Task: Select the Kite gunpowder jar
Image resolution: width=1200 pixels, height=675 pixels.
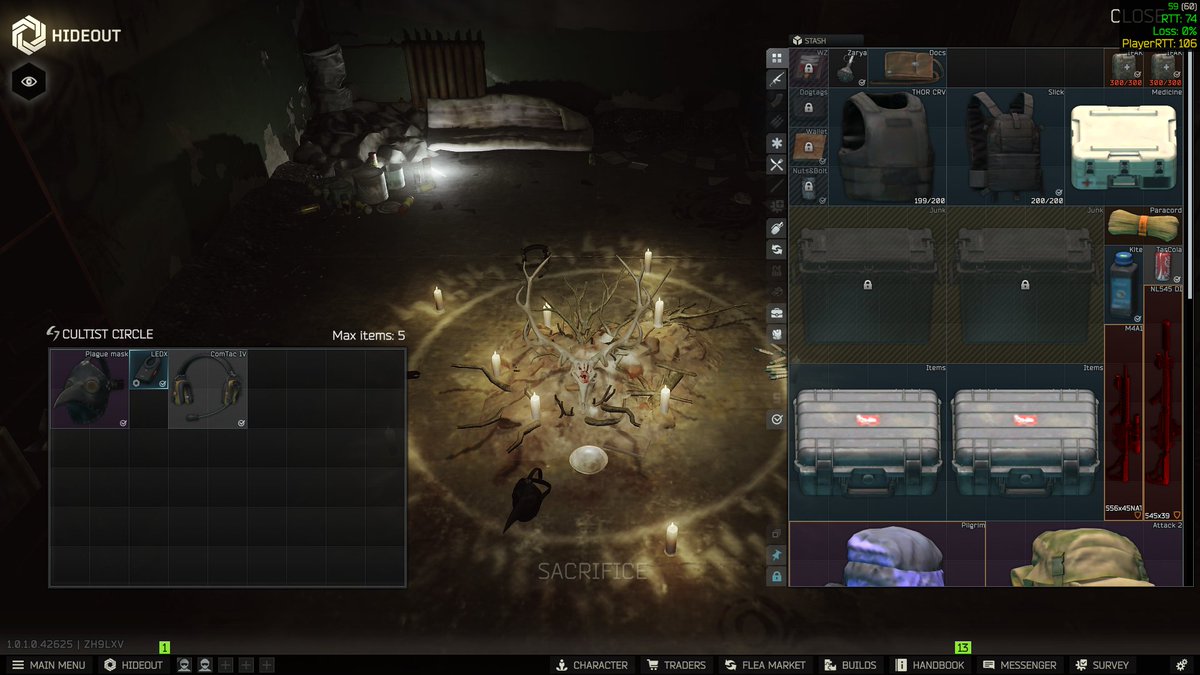Action: (1124, 284)
